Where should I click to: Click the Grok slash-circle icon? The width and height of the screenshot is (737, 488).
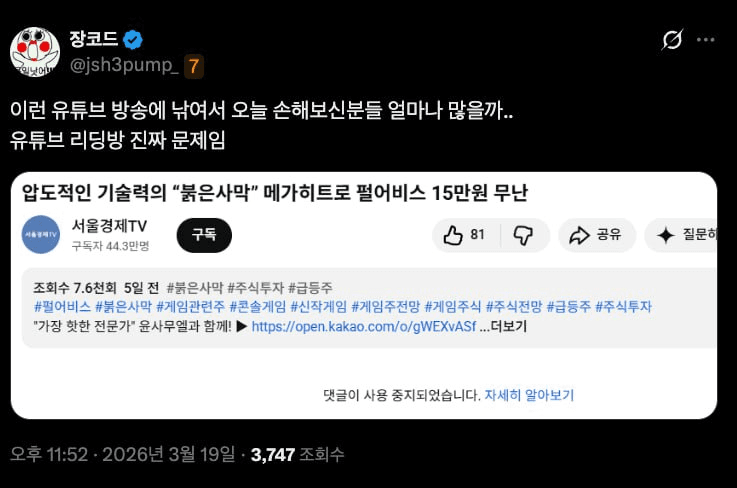coord(672,39)
